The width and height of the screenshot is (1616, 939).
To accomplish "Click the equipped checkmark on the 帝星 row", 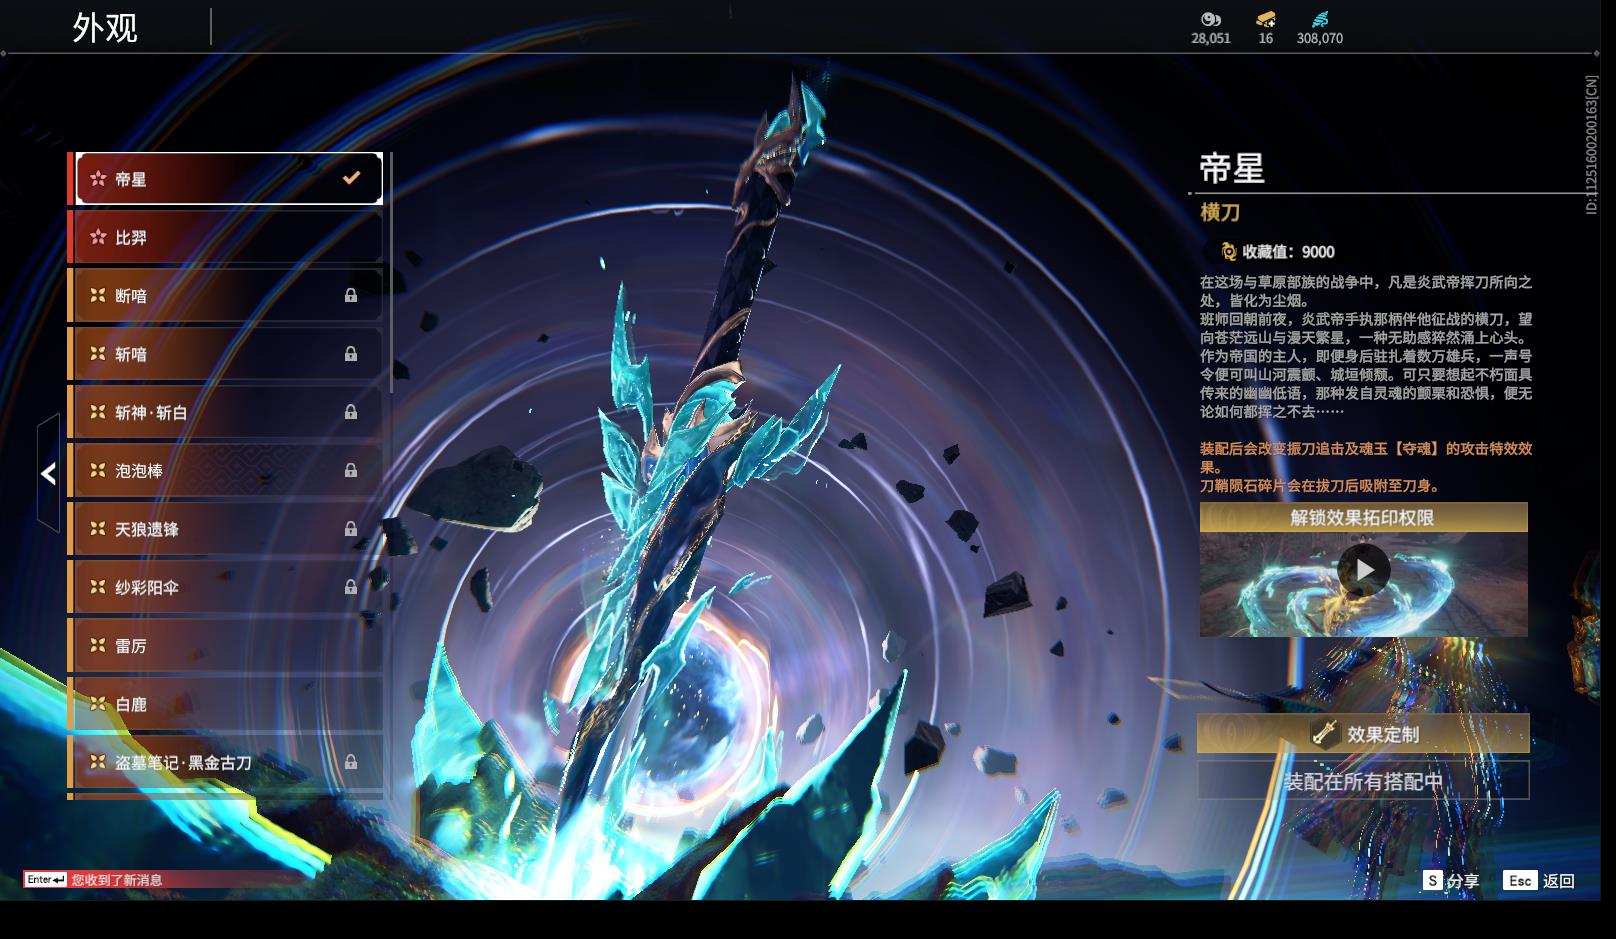I will pos(351,178).
